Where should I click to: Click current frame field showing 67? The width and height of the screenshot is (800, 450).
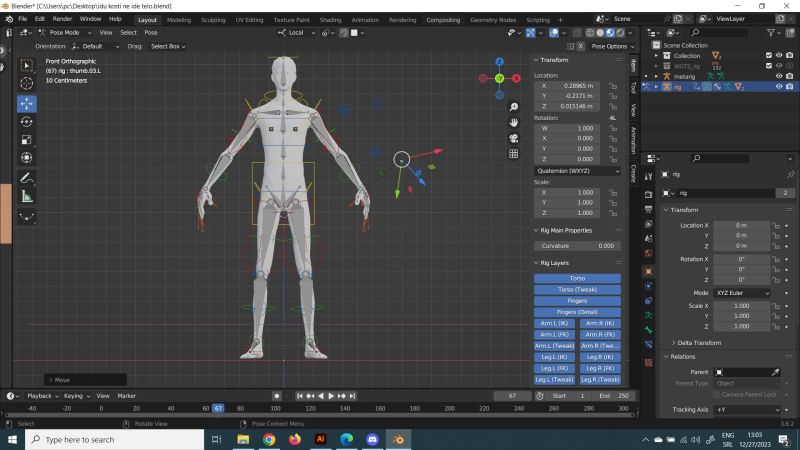[512, 396]
